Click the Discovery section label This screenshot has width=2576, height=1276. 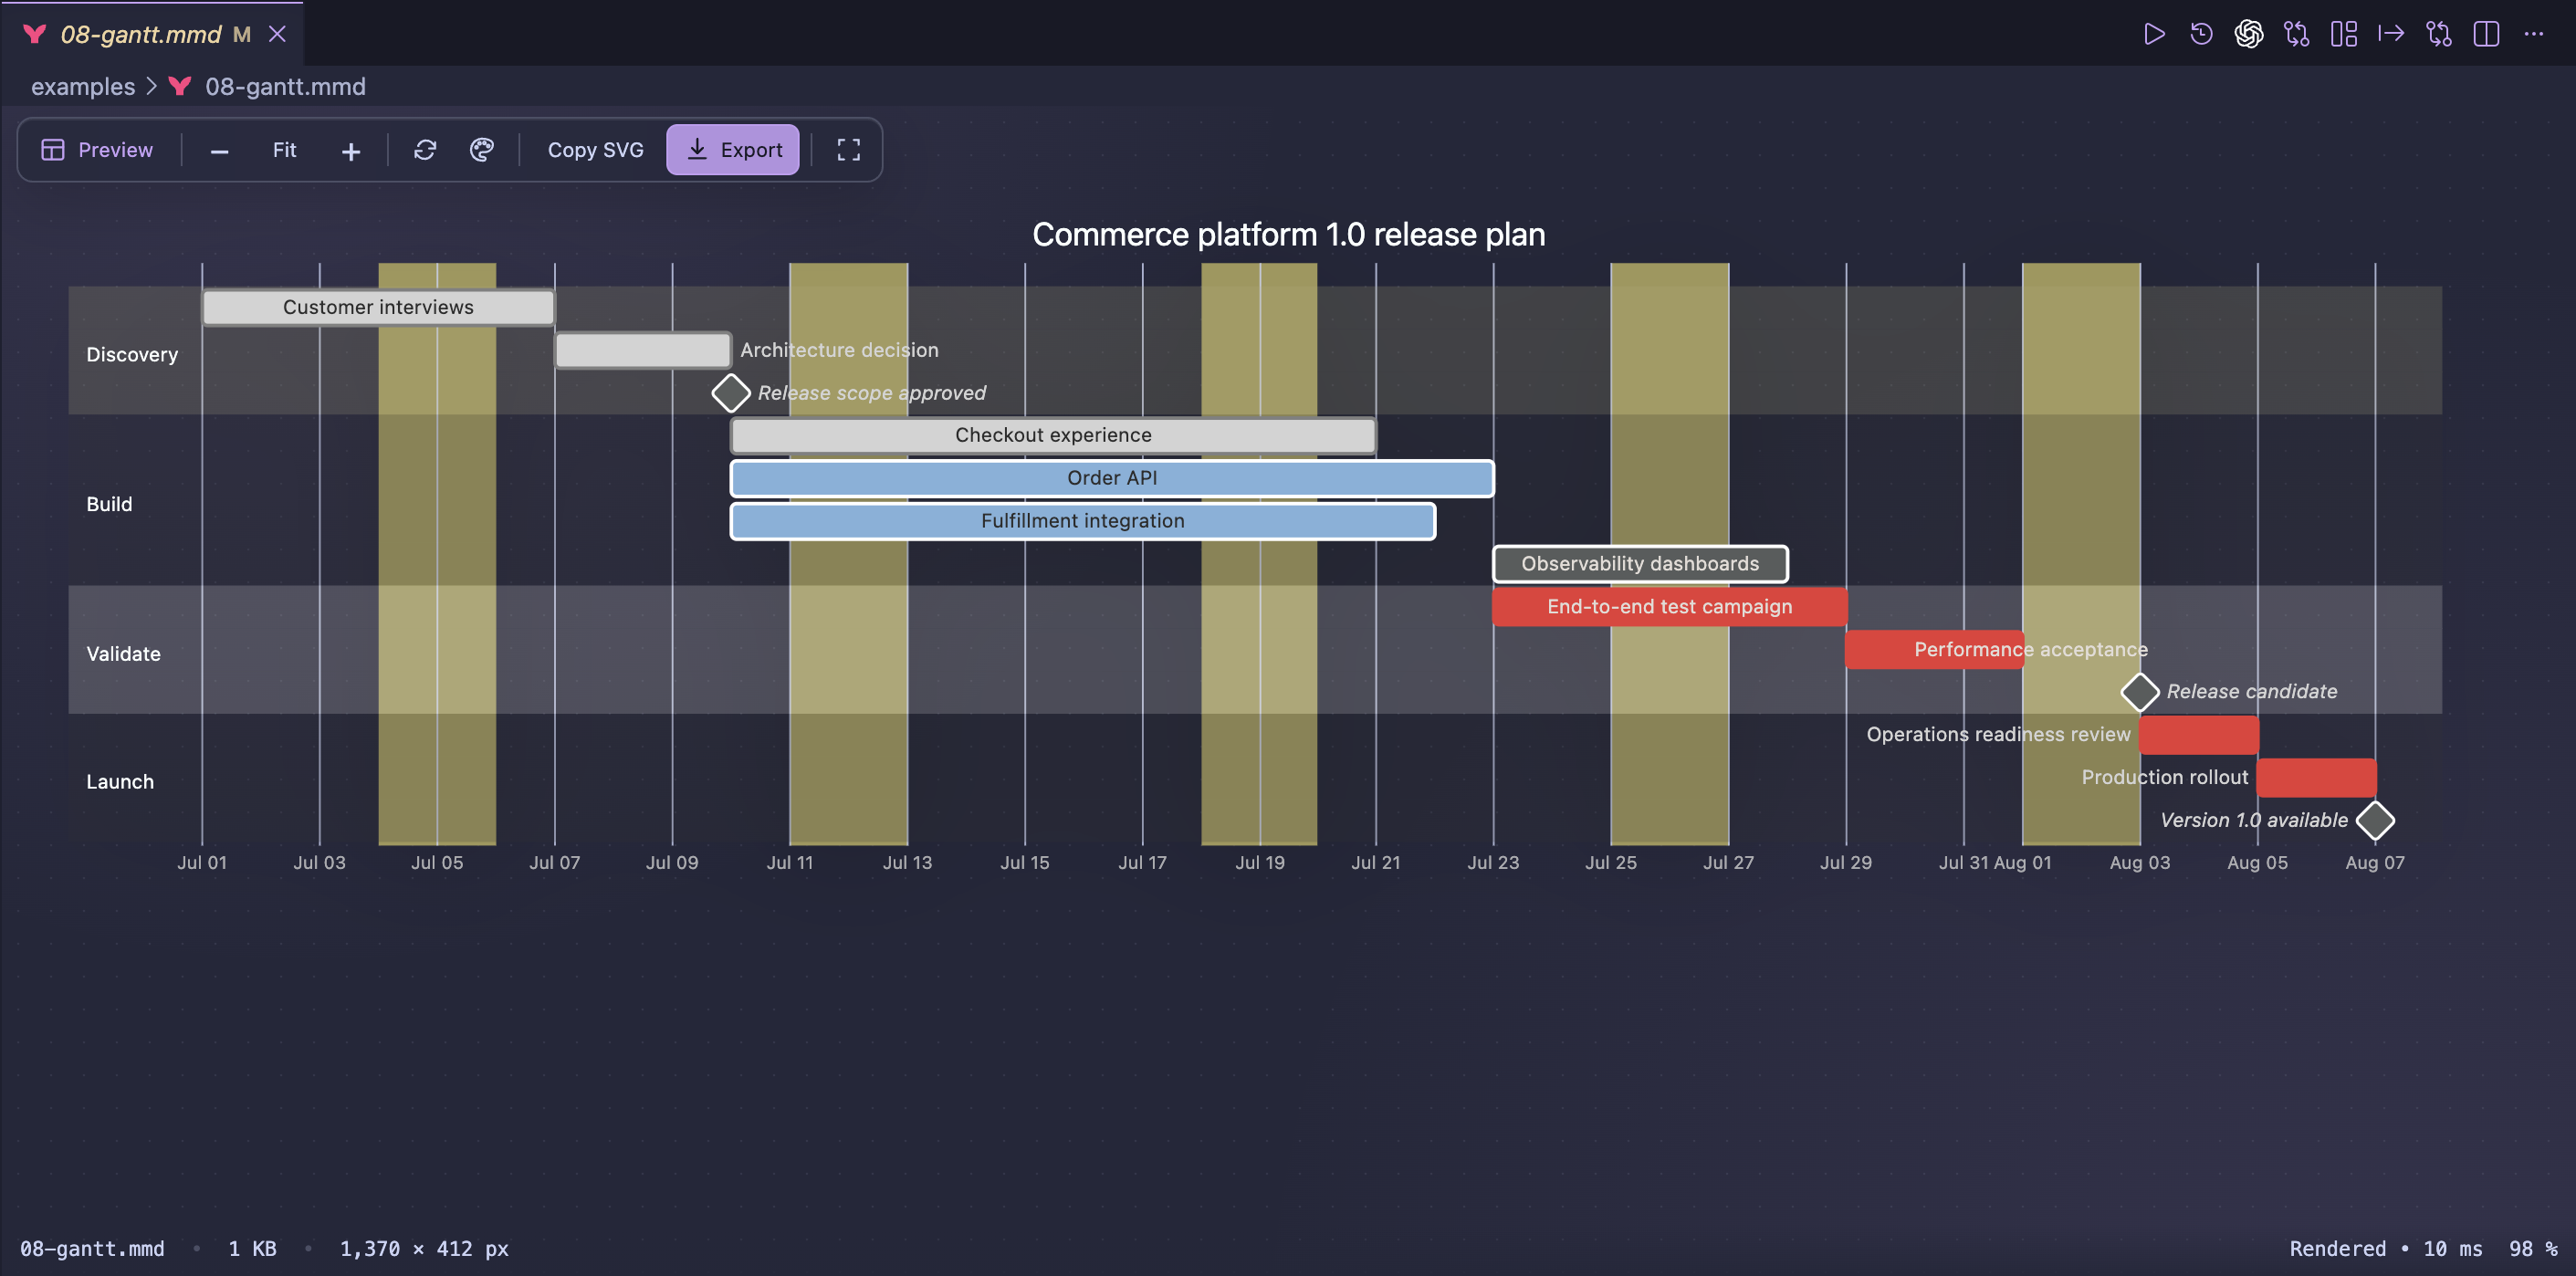132,354
